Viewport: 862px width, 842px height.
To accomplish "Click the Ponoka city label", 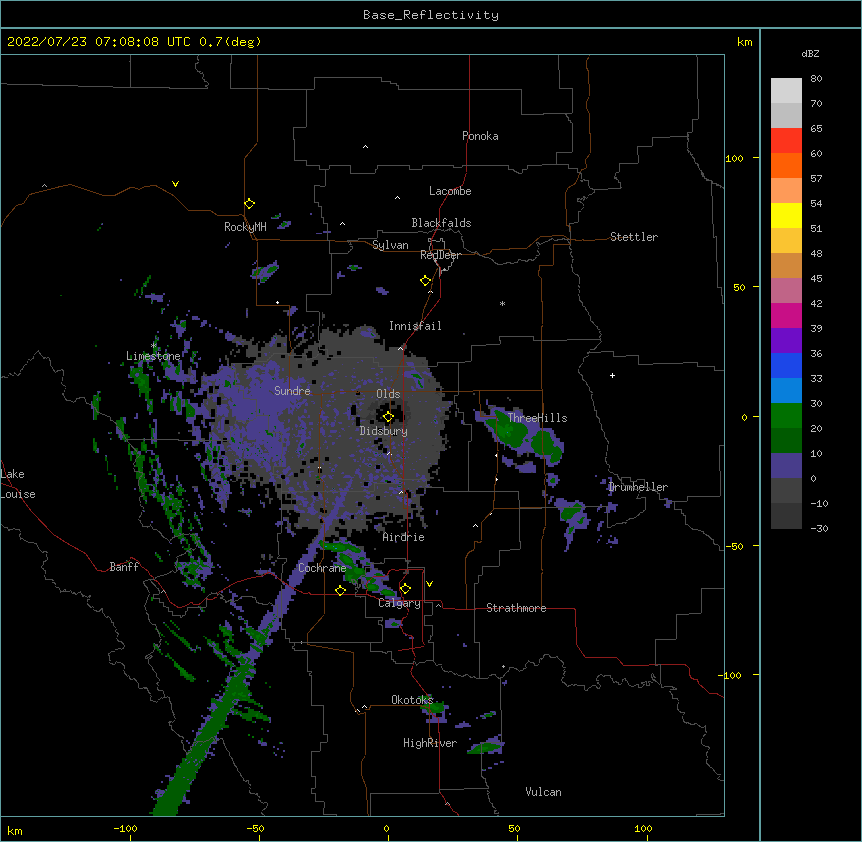I will point(480,136).
